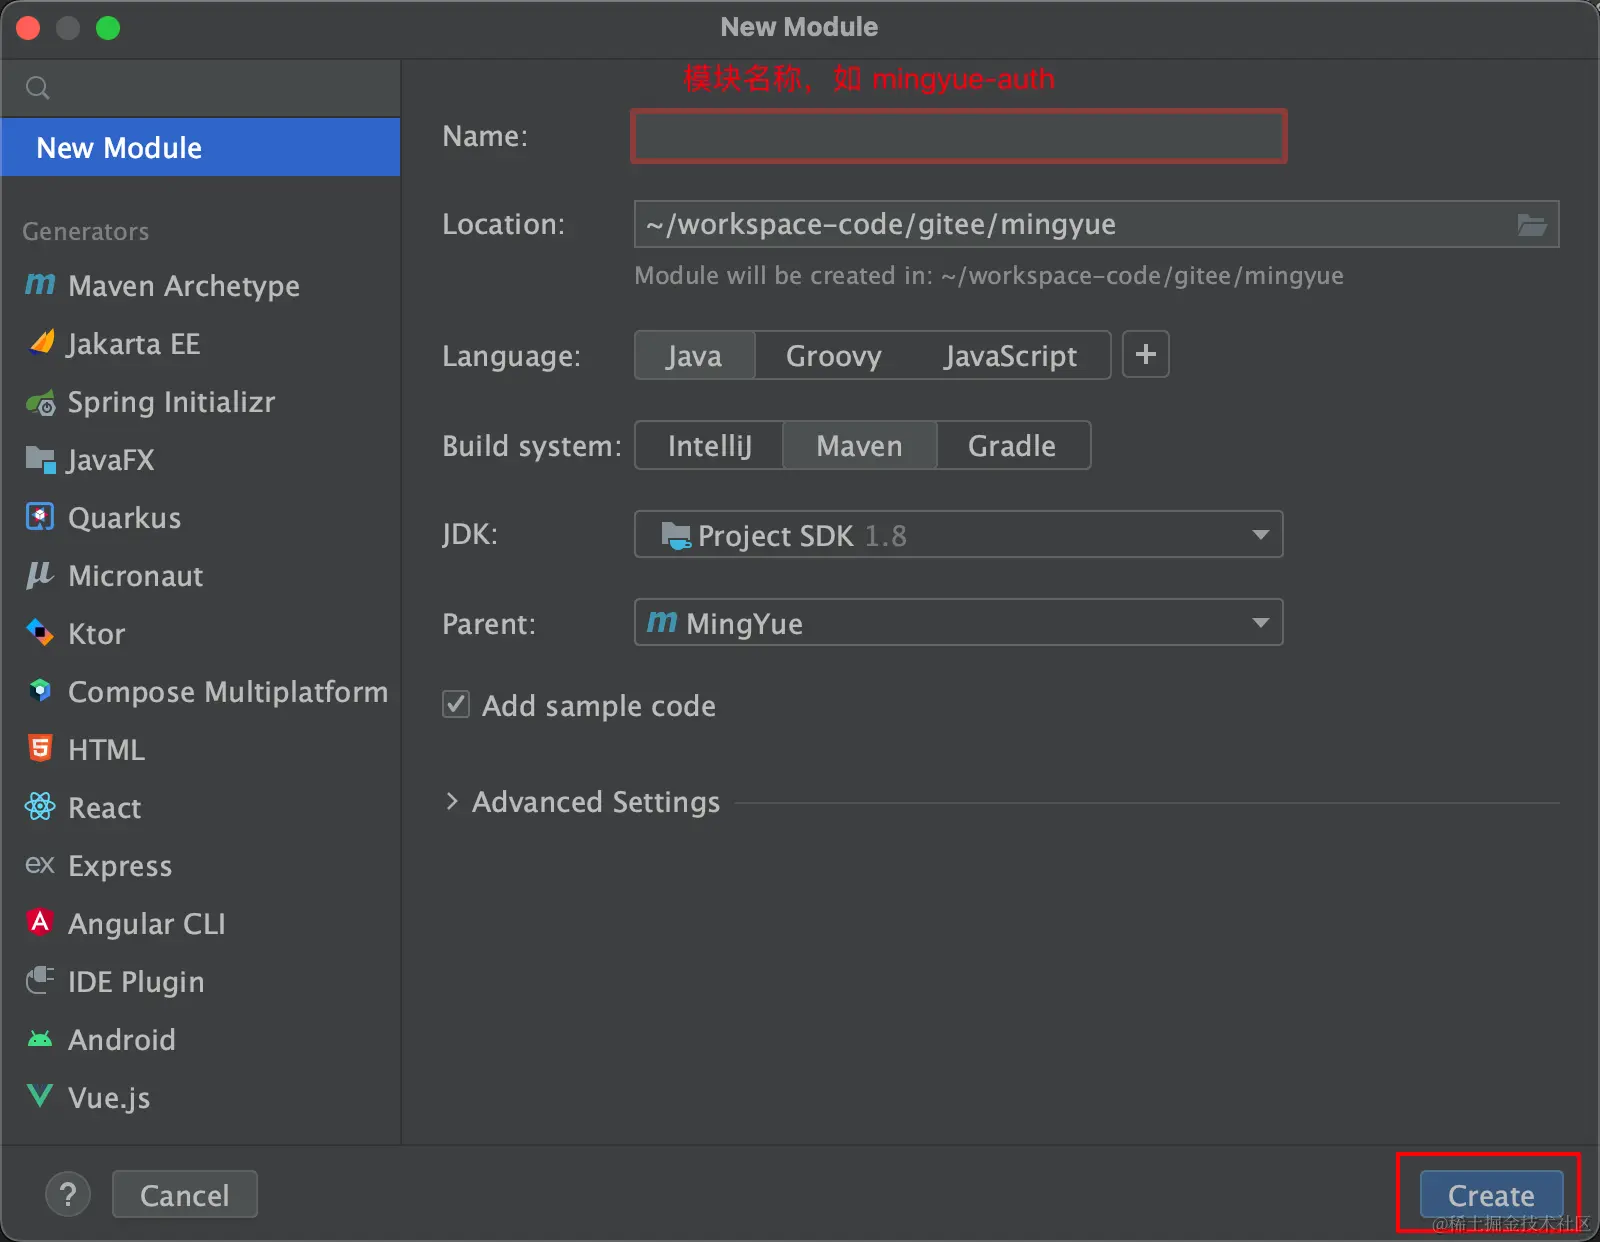Viewport: 1600px width, 1242px height.
Task: Select Java as the language
Action: 694,355
